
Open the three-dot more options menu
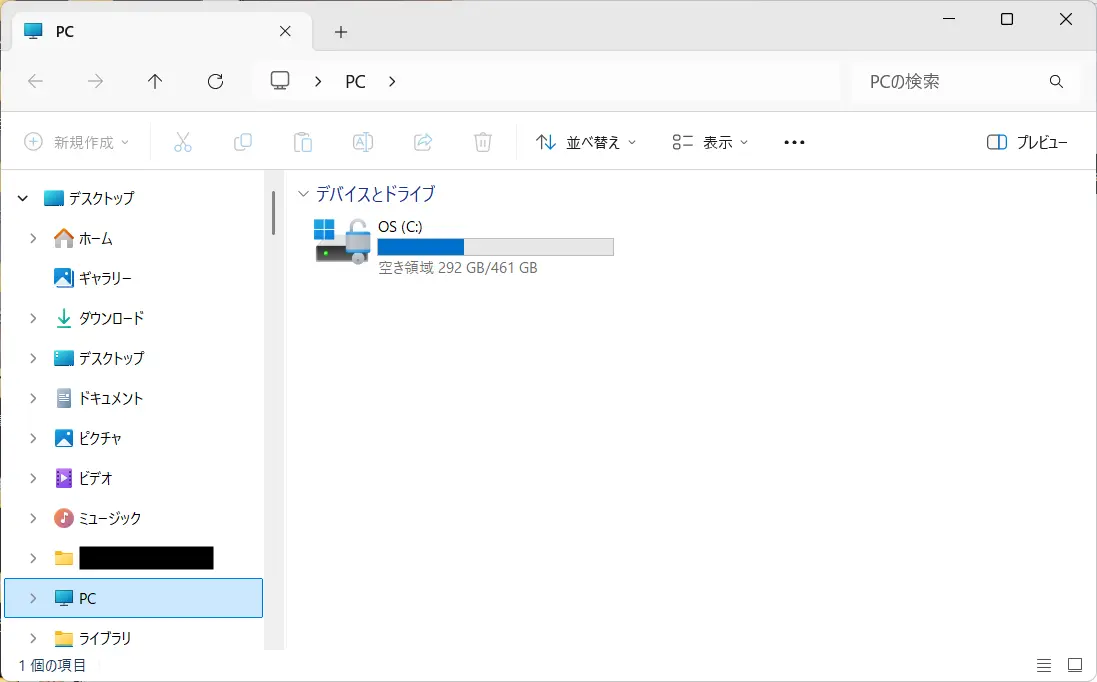click(x=794, y=142)
